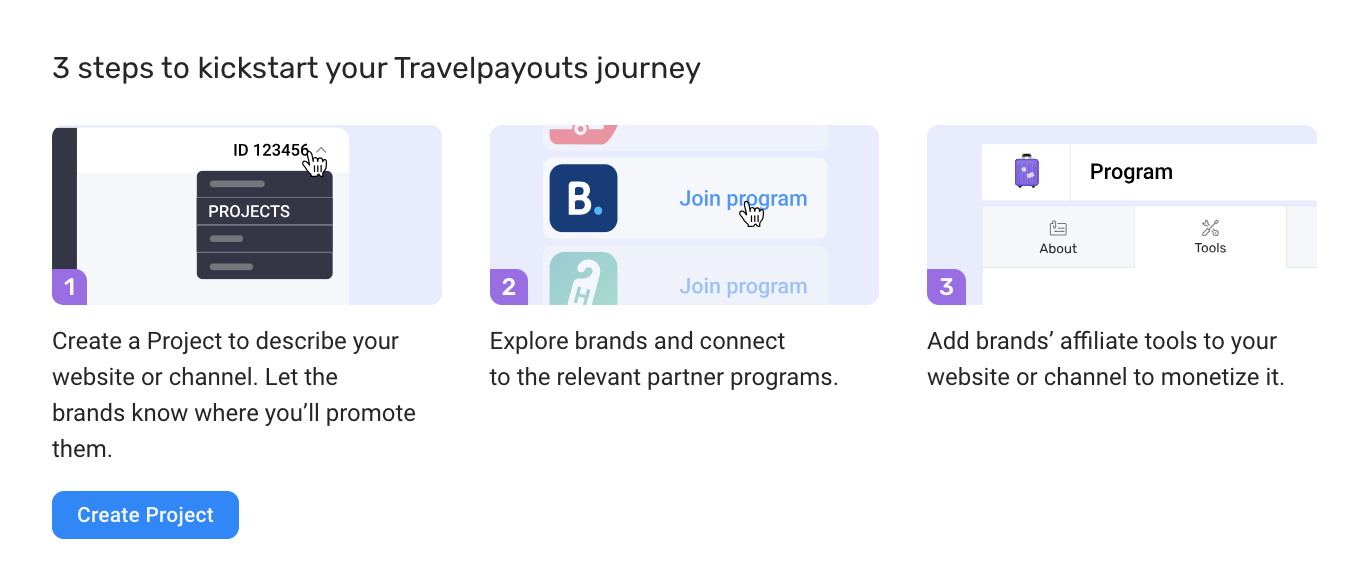Click the last placeholder item in dropdown
The width and height of the screenshot is (1360, 566).
231,267
